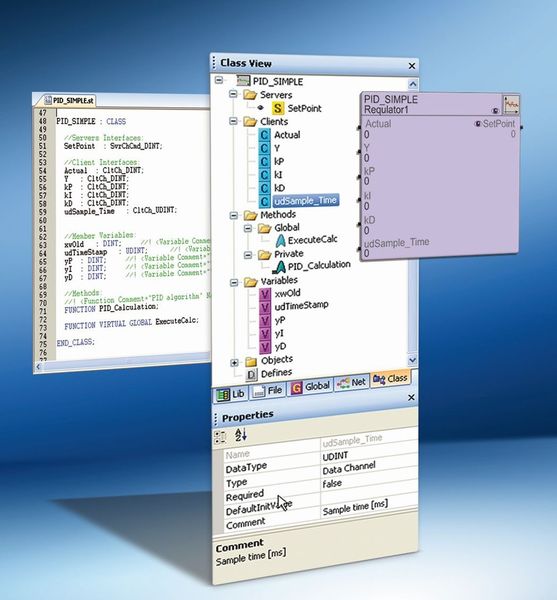The height and width of the screenshot is (600, 557).
Task: Click the Variables folder icon
Action: tap(251, 282)
